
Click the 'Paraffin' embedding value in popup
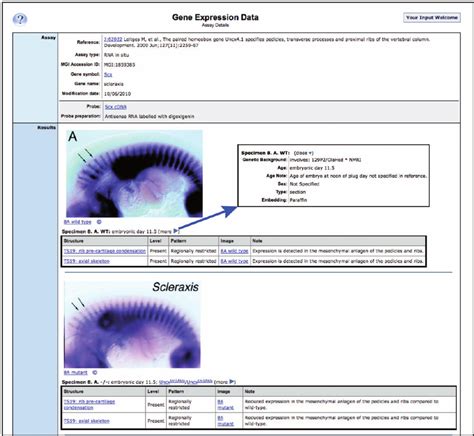[298, 200]
